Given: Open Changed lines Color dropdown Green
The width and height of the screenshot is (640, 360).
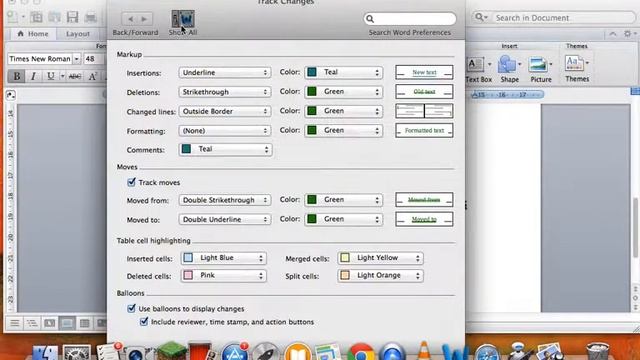Looking at the screenshot, I should click(344, 111).
